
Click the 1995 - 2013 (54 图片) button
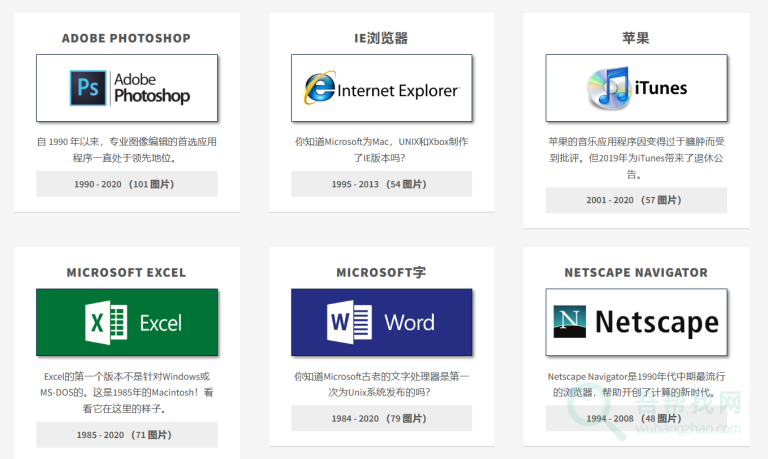[381, 184]
